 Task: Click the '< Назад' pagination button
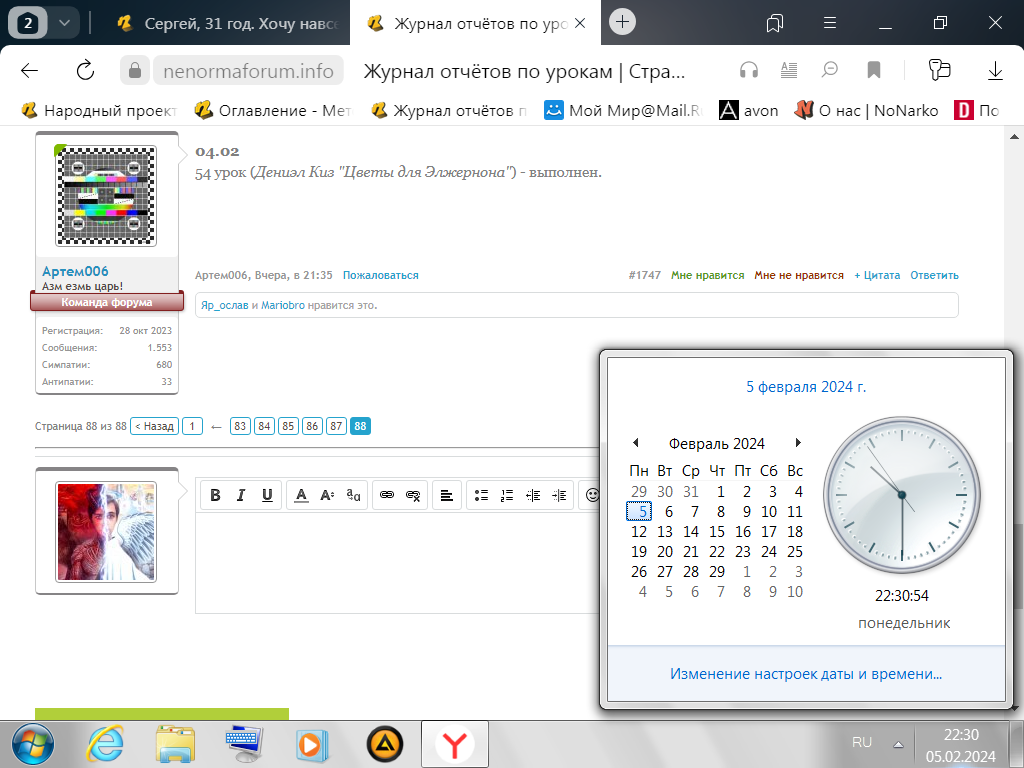tap(155, 426)
